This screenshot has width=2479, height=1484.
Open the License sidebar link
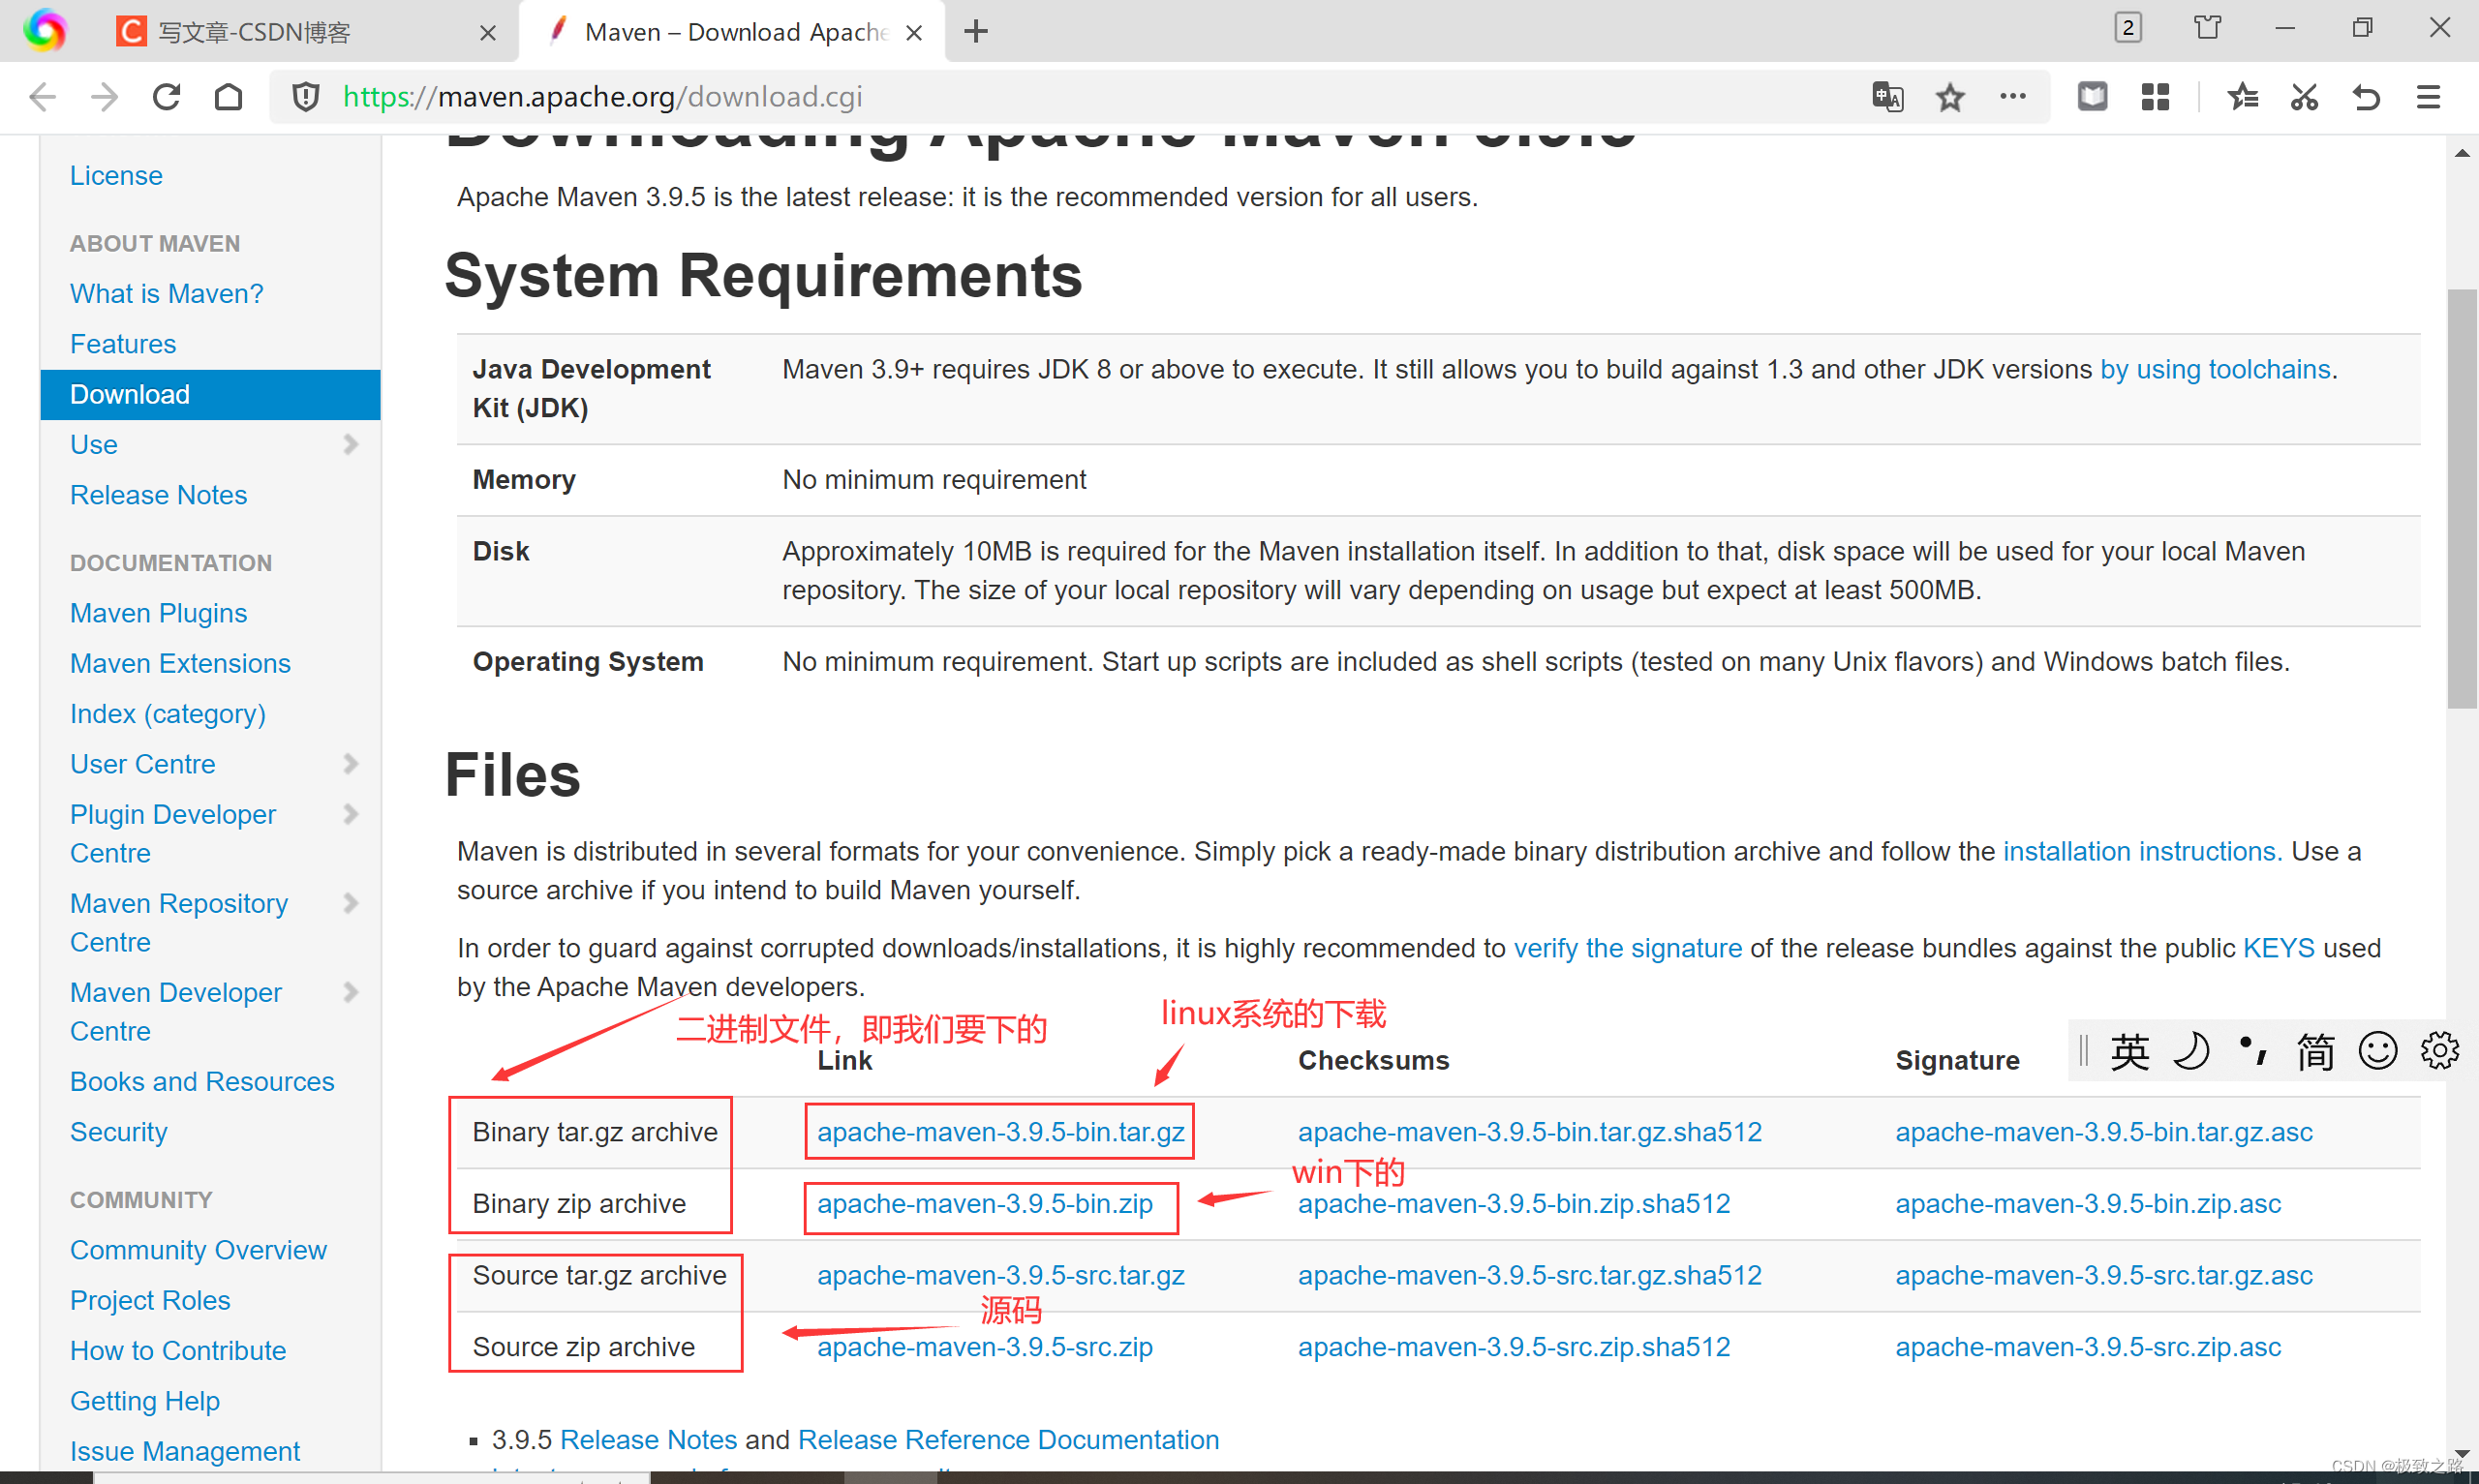pos(116,176)
